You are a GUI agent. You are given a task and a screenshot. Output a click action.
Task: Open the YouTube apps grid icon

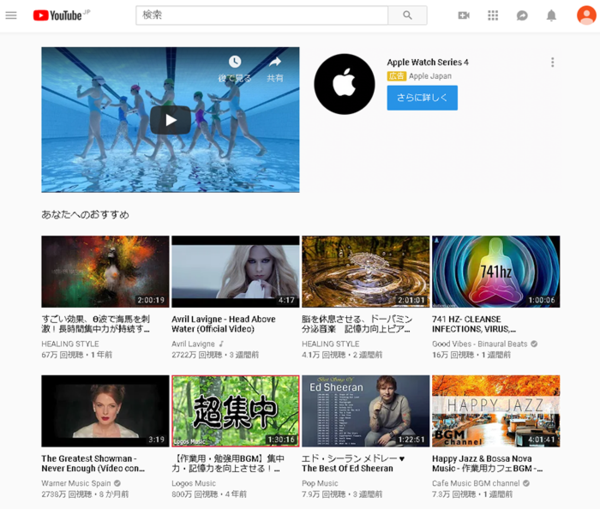(x=493, y=15)
